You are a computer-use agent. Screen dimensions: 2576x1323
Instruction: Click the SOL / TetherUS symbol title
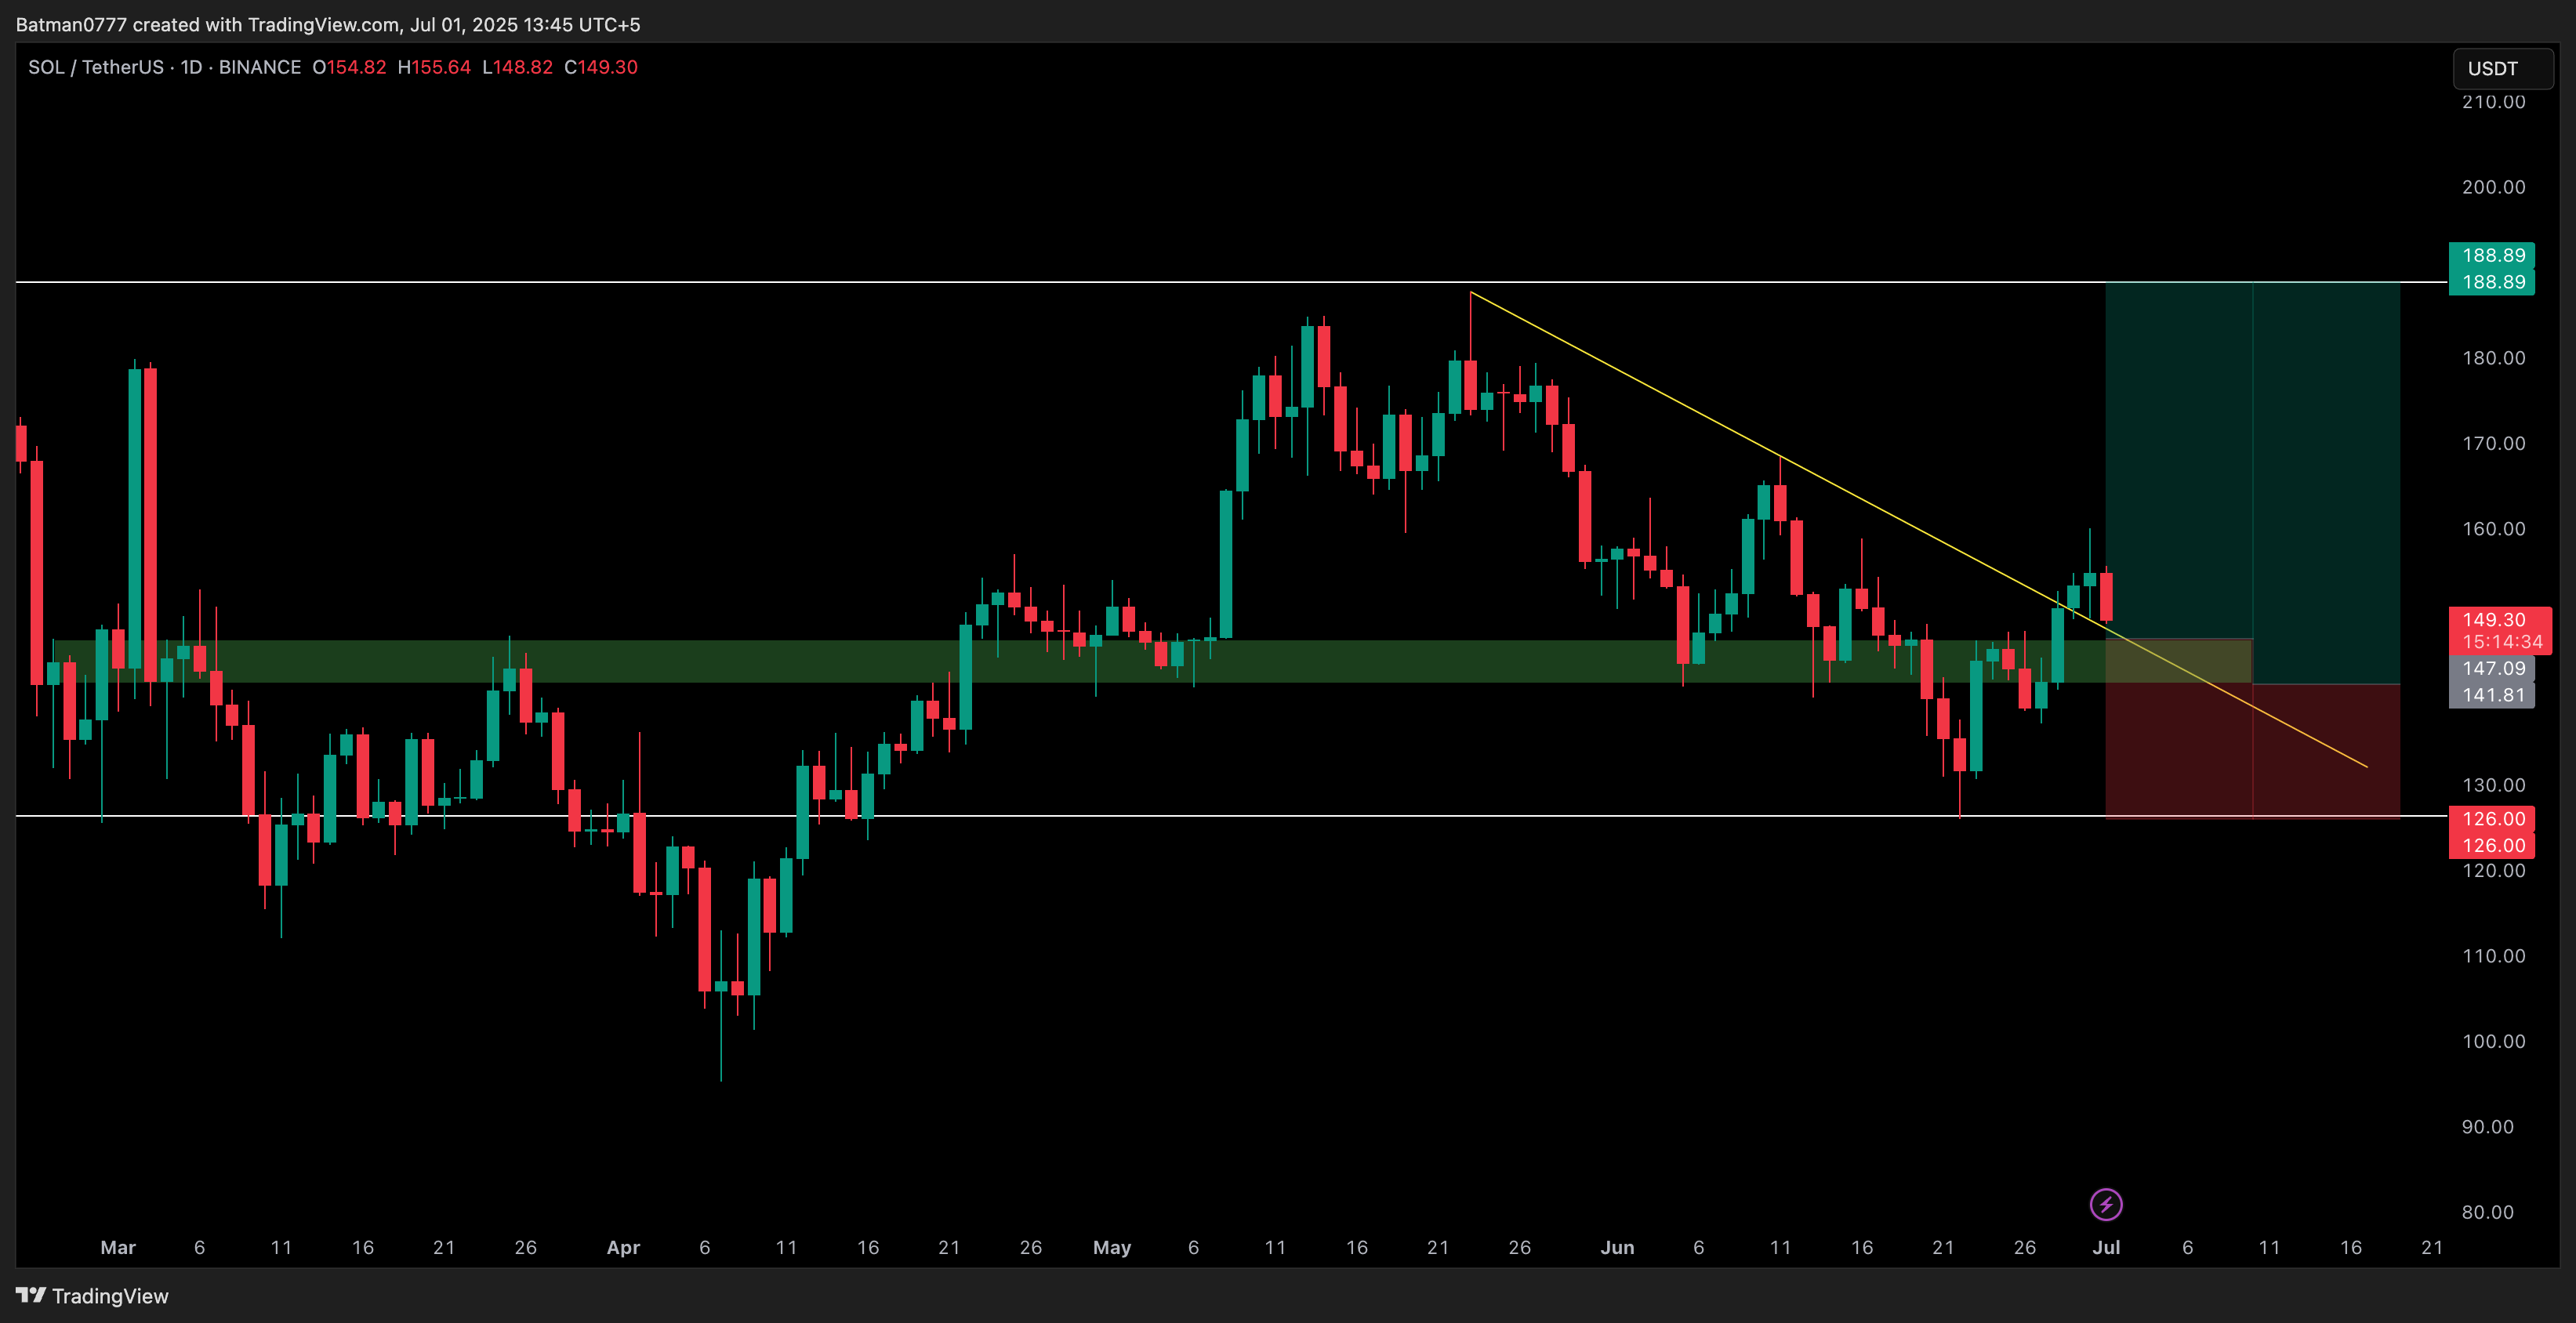click(96, 67)
